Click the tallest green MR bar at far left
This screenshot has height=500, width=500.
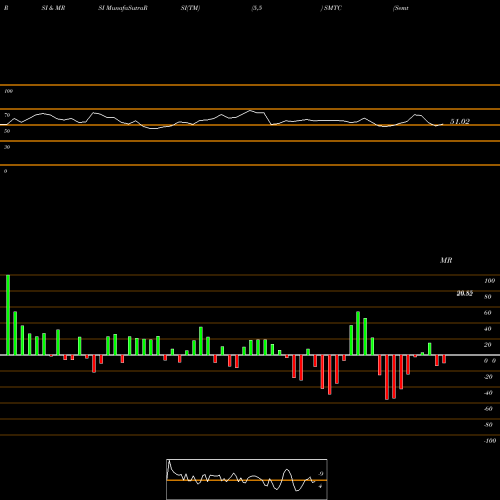tap(8, 315)
